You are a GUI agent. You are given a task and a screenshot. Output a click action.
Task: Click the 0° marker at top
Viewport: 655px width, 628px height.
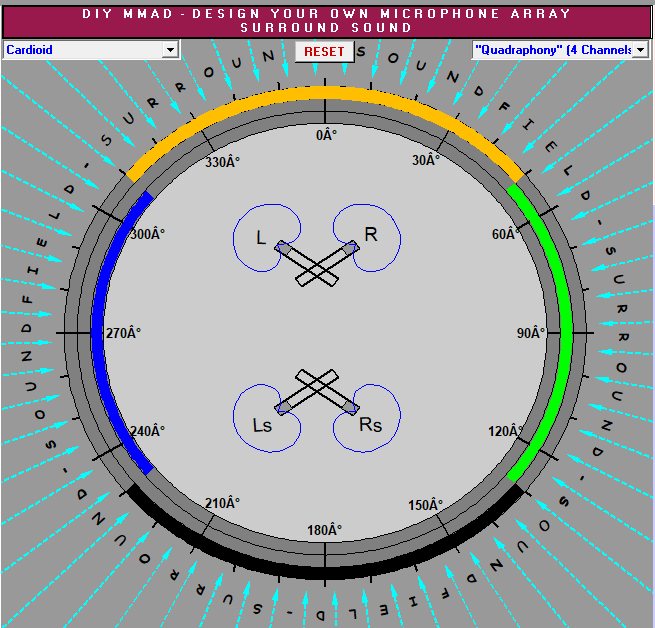point(325,135)
